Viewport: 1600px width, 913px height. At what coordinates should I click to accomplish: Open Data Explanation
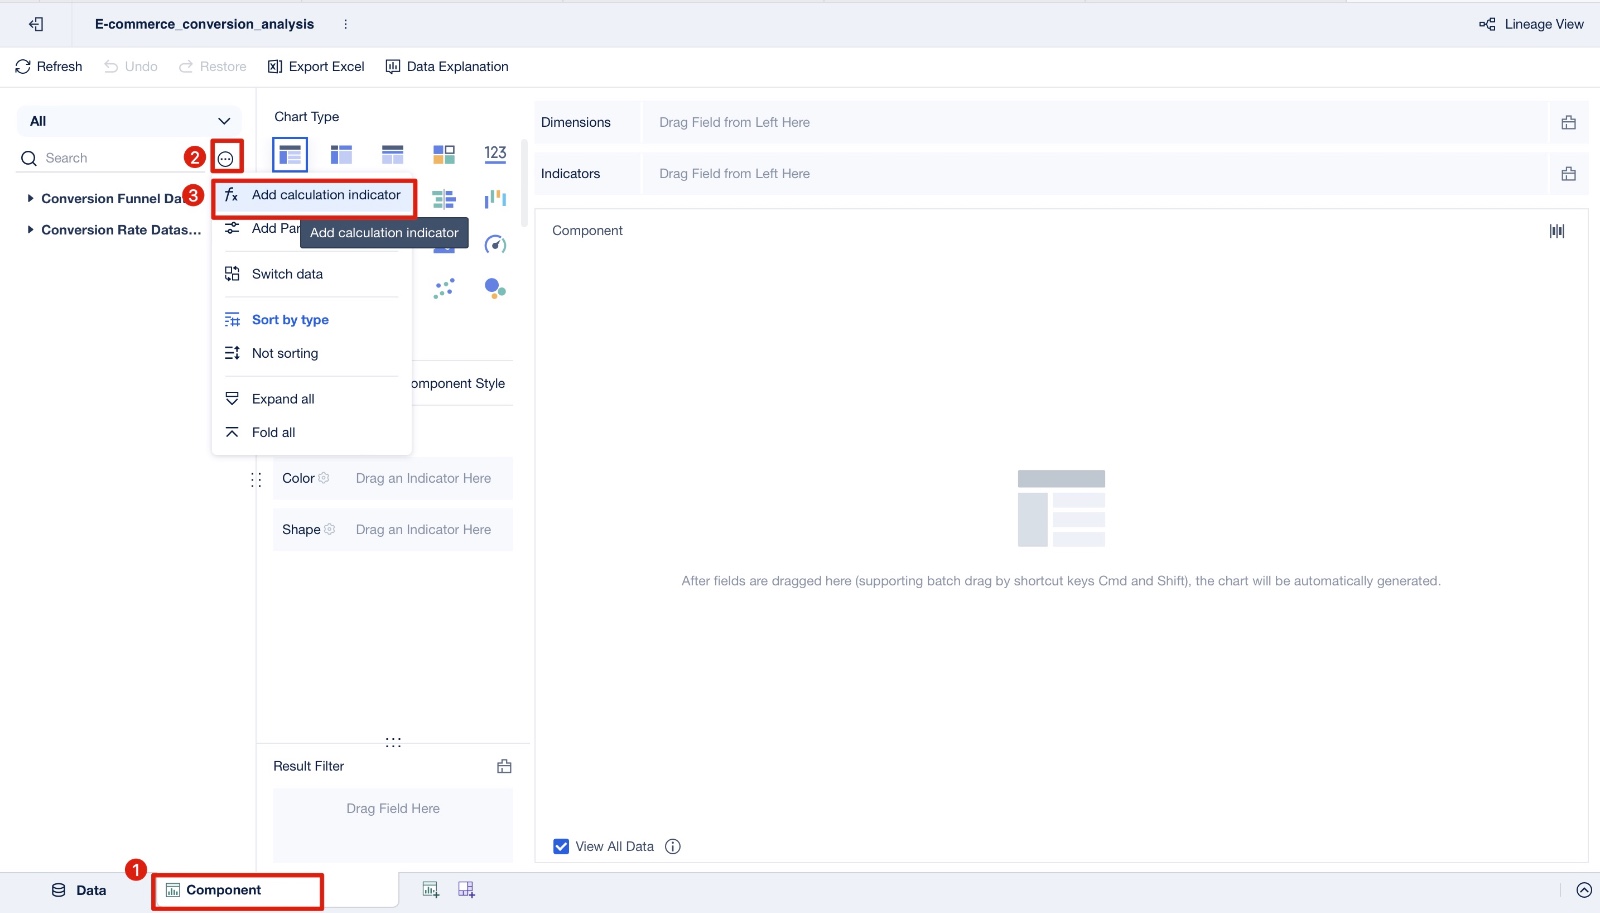click(447, 67)
